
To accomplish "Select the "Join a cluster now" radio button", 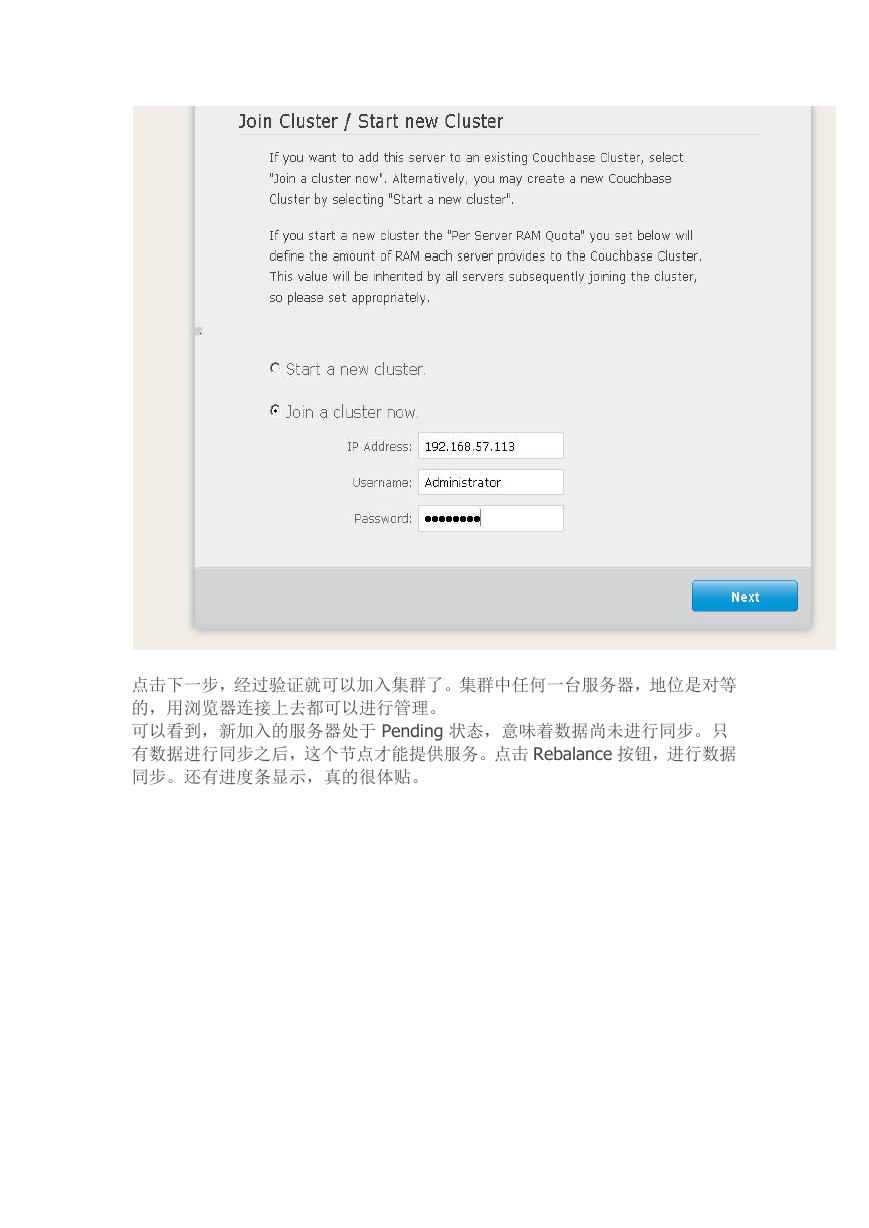I will click(x=275, y=411).
